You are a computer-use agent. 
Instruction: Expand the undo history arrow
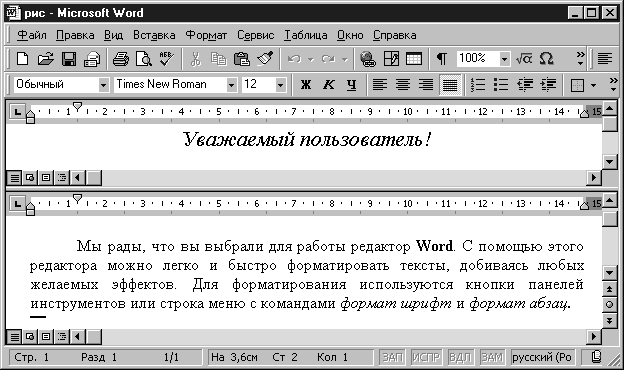point(311,60)
